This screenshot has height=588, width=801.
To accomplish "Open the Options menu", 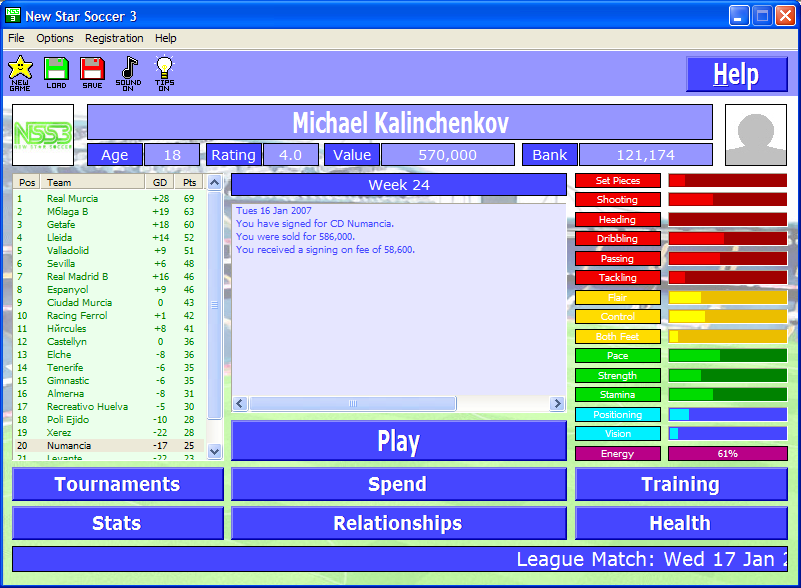I will click(55, 38).
